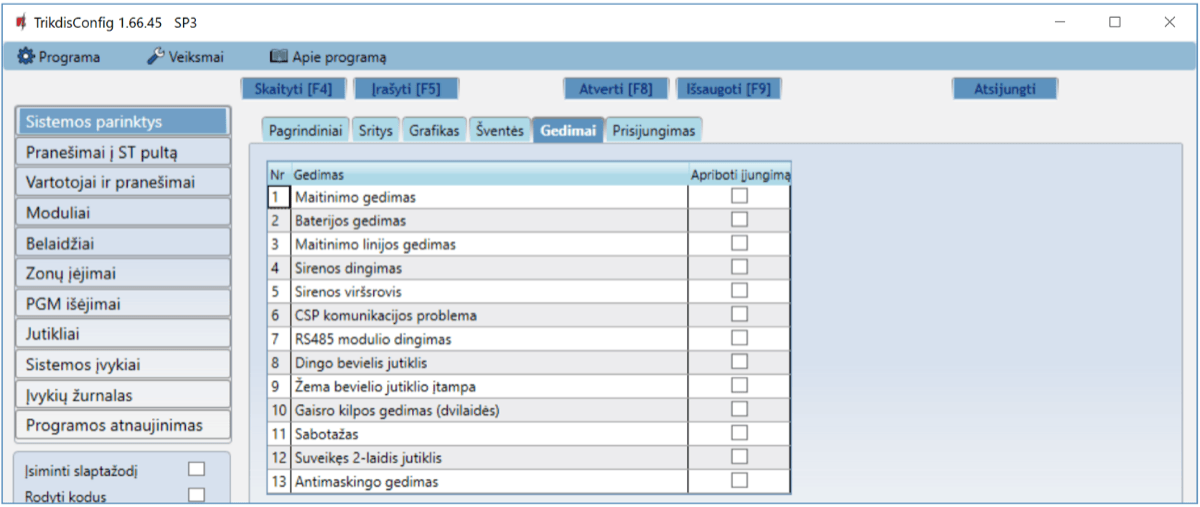
Task: Check the Rodyti kodus checkbox
Action: point(196,494)
